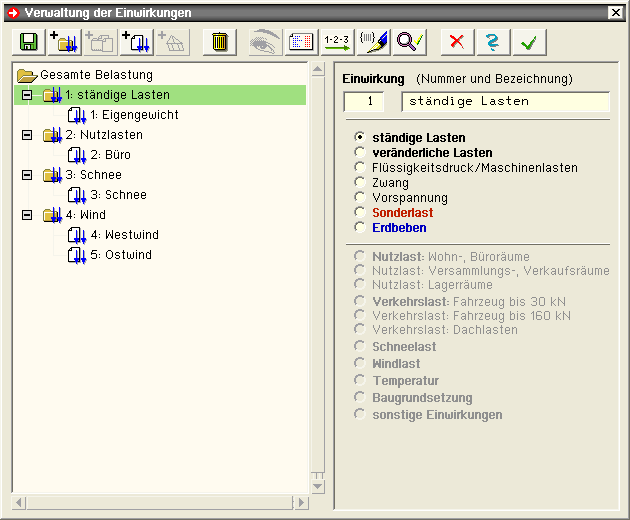Collapse the 3: Schnee tree branch
630x520 pixels.
tap(27, 175)
